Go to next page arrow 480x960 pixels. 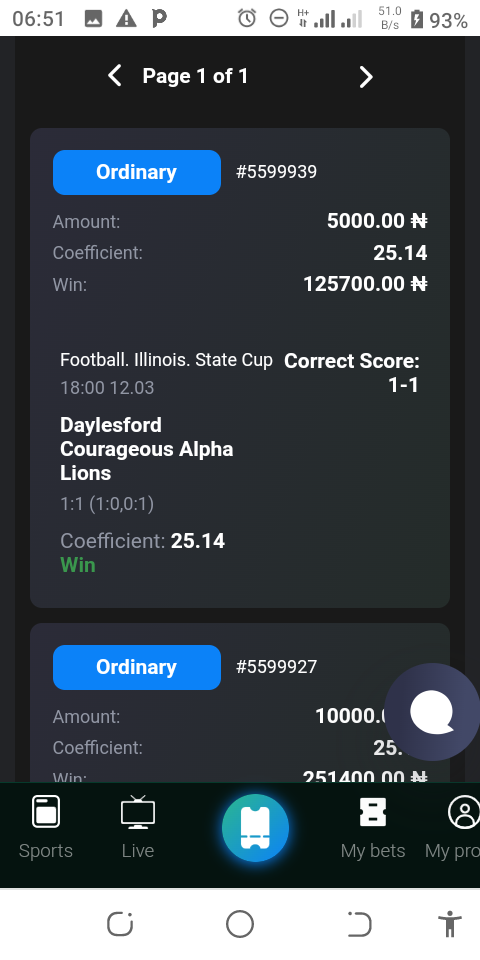click(x=366, y=77)
